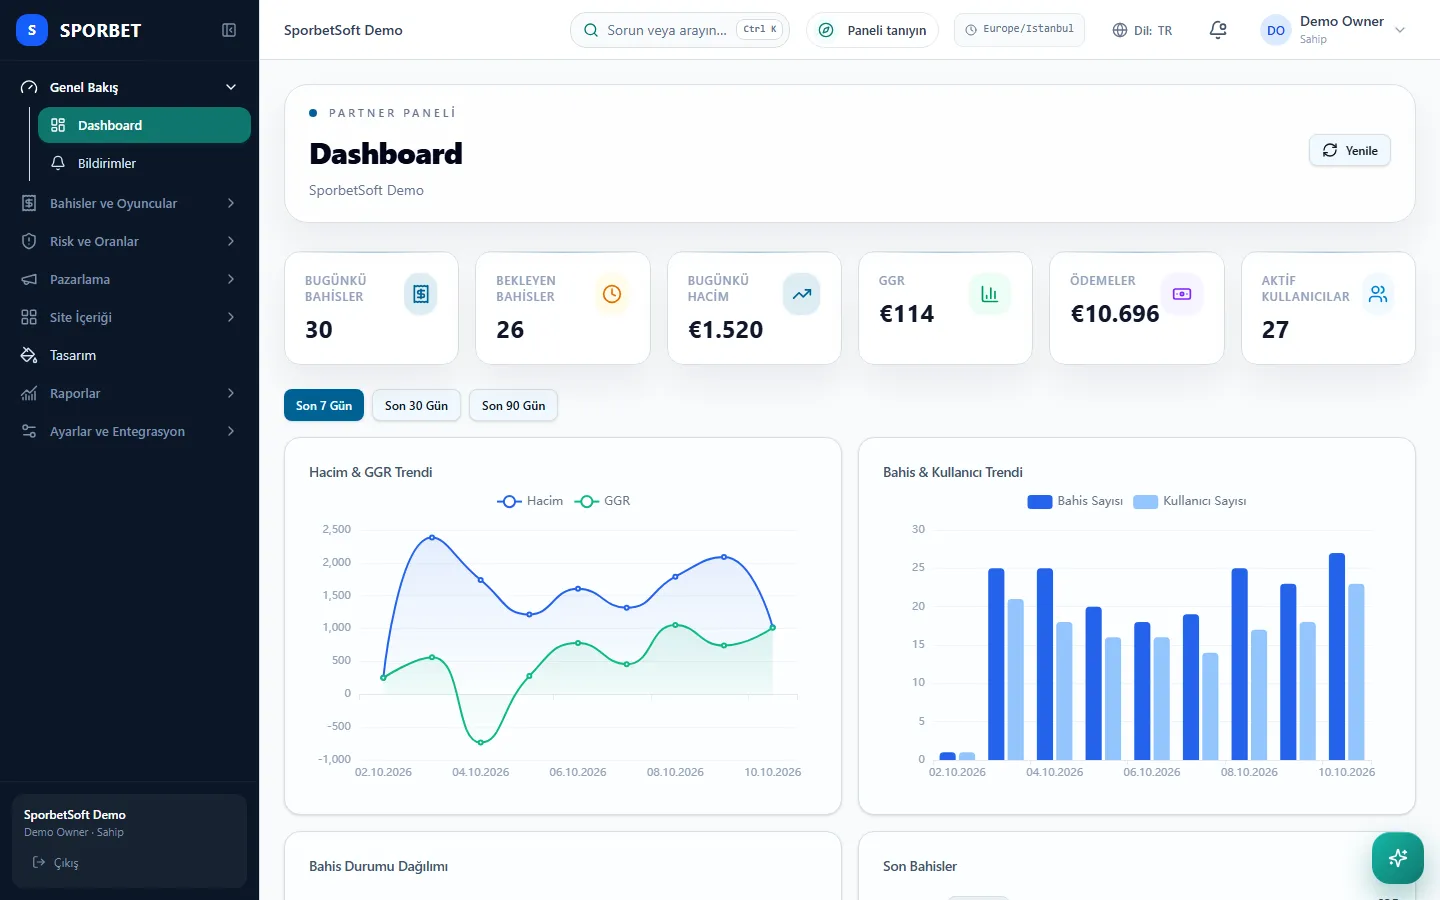Click the Europe/Istanbul timezone button
The height and width of the screenshot is (900, 1440).
pyautogui.click(x=1019, y=30)
